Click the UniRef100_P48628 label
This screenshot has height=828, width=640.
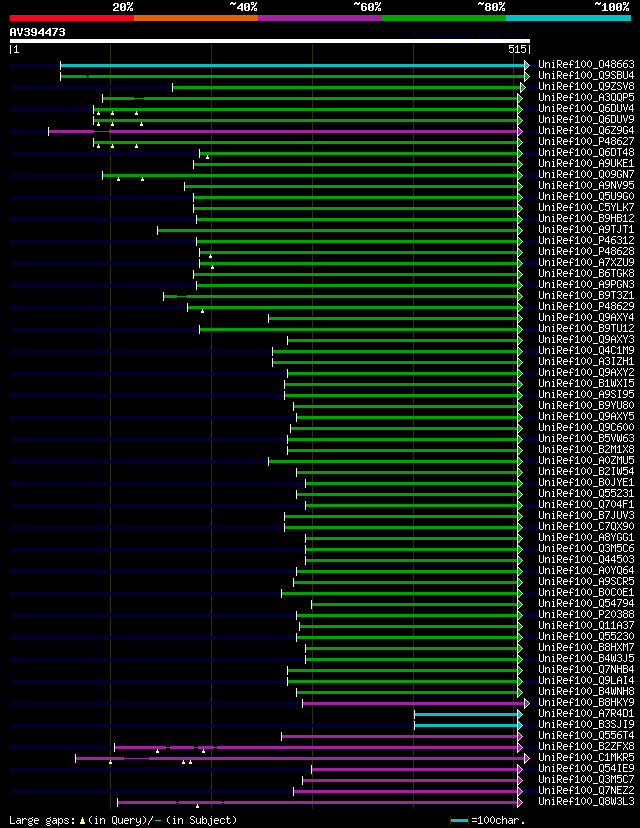click(586, 251)
